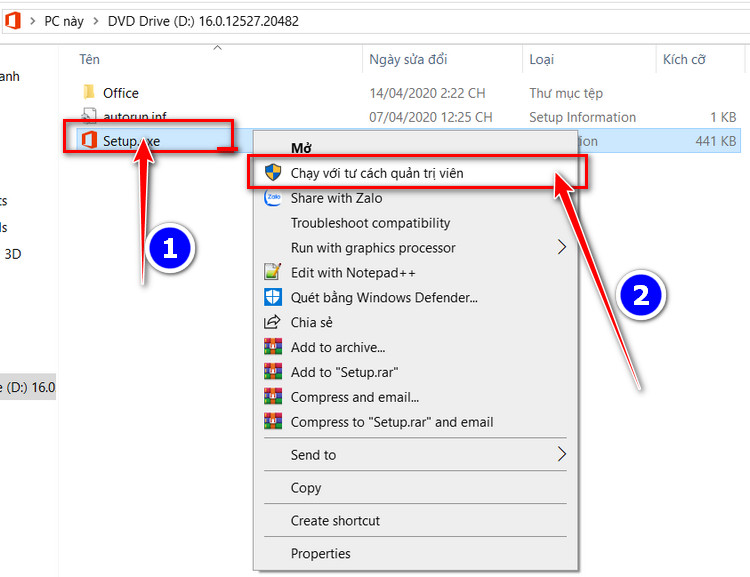
Task: Click the Setup.exe Office icon
Action: coord(89,140)
